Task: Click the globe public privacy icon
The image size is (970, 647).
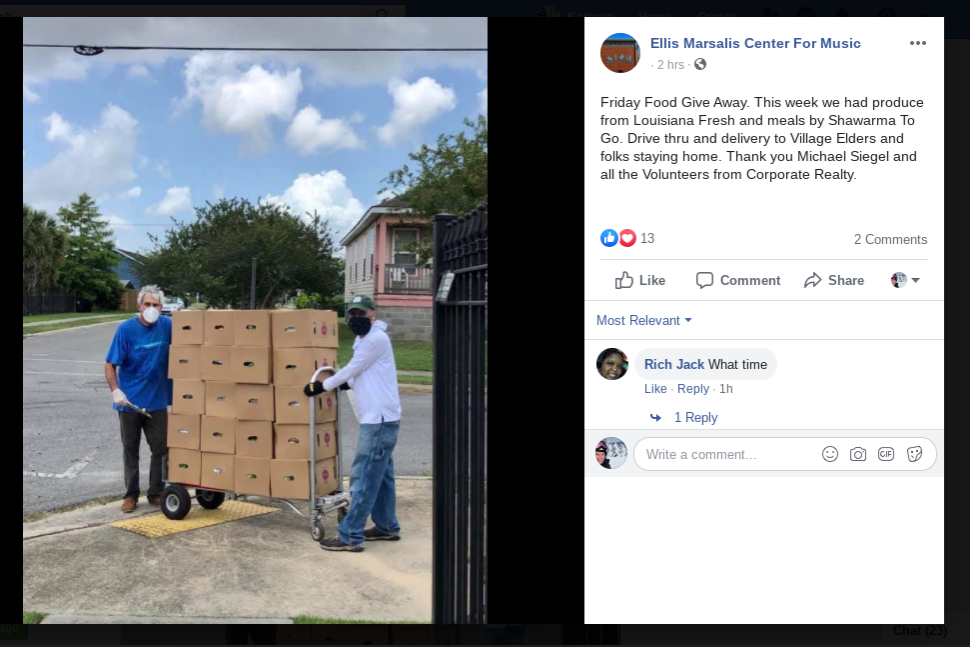Action: coord(700,64)
